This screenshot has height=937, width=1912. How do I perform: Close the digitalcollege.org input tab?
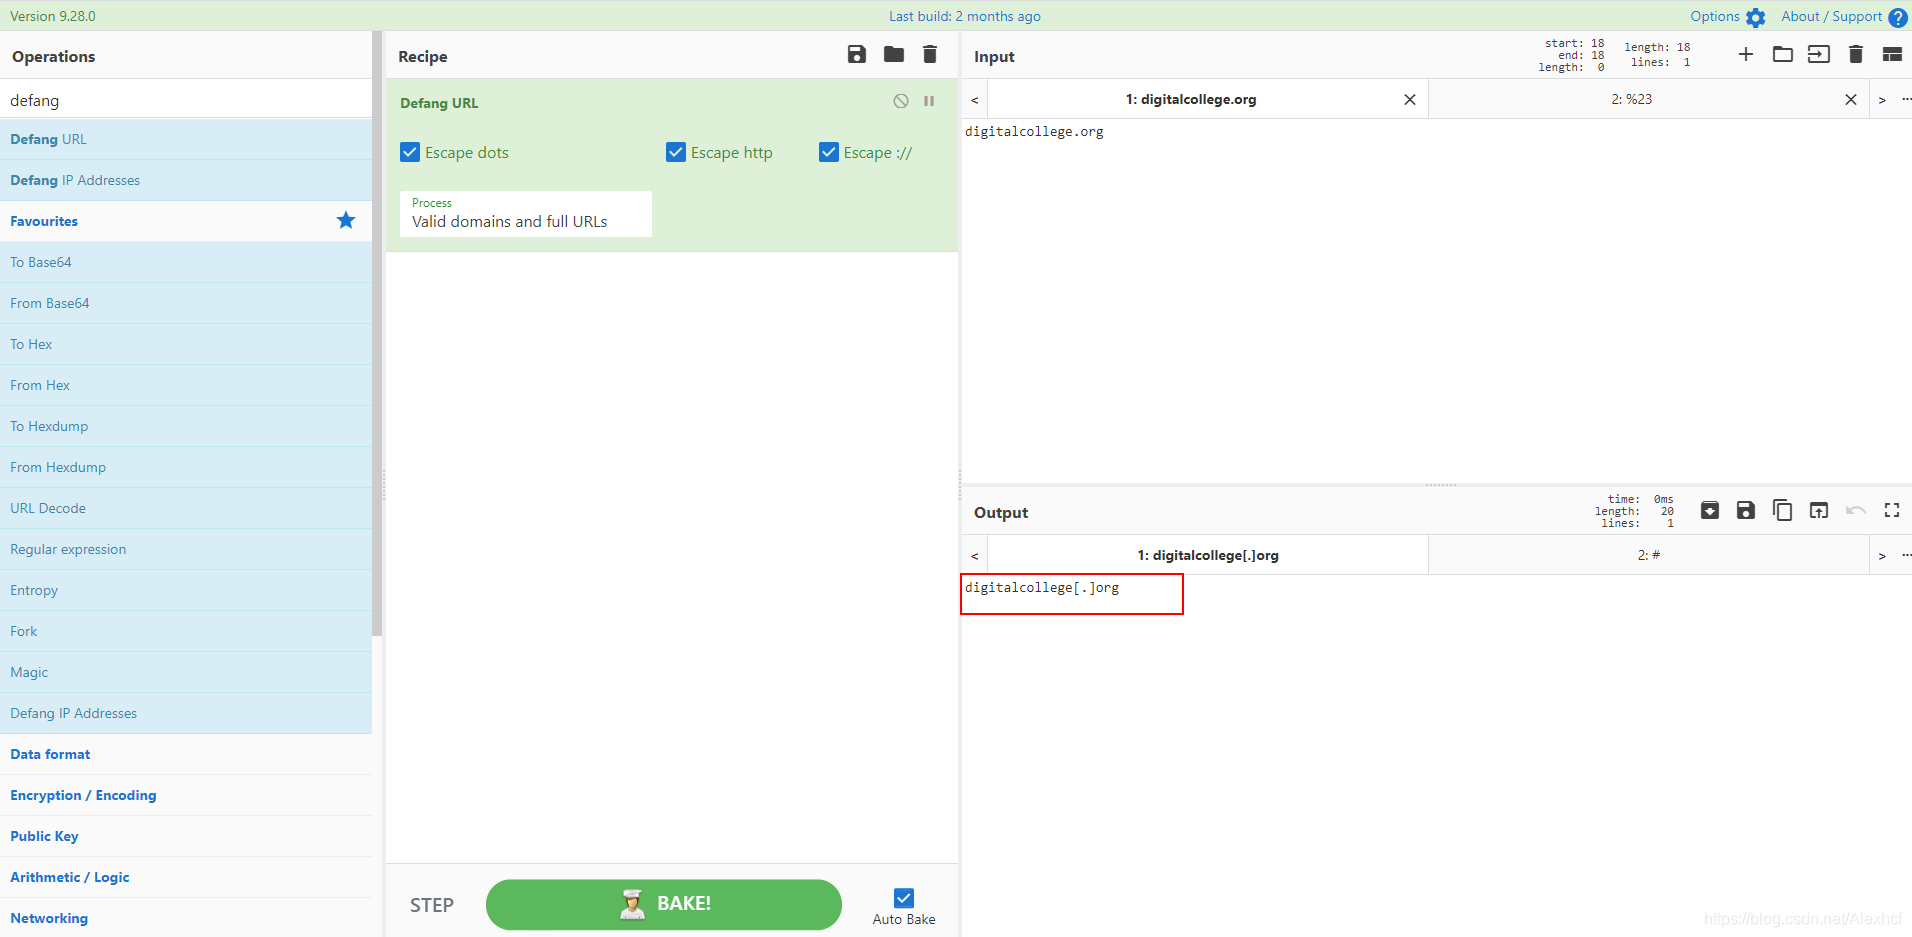point(1410,99)
